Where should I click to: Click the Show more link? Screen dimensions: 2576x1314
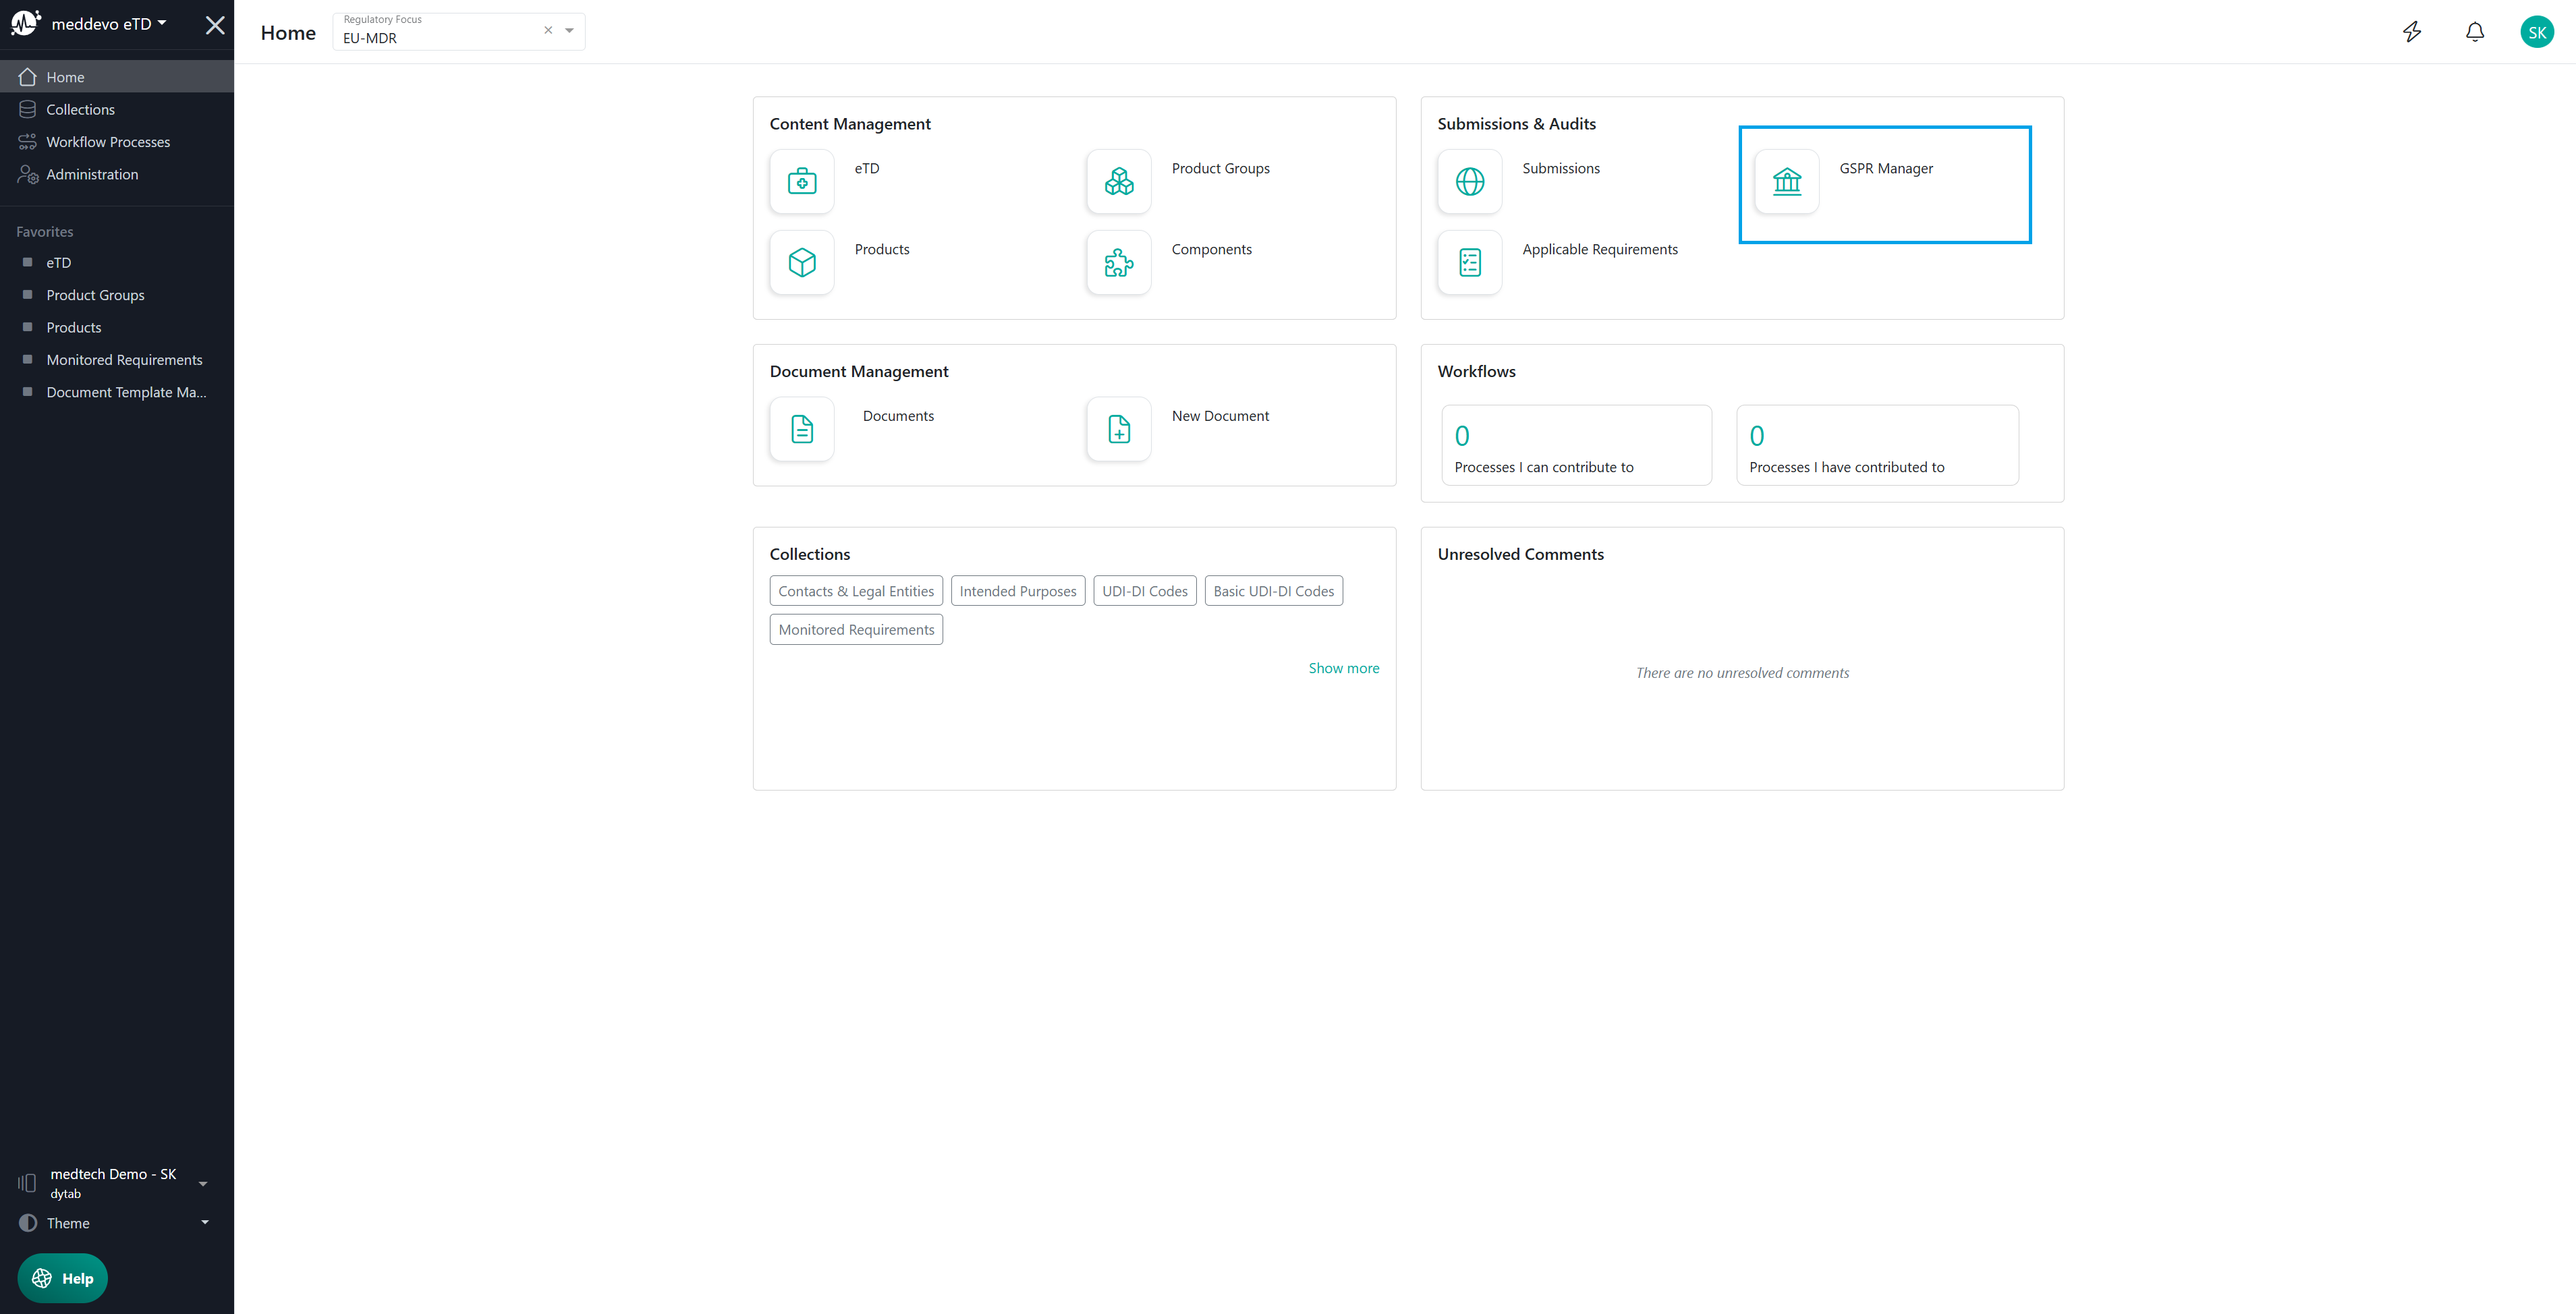[1344, 668]
